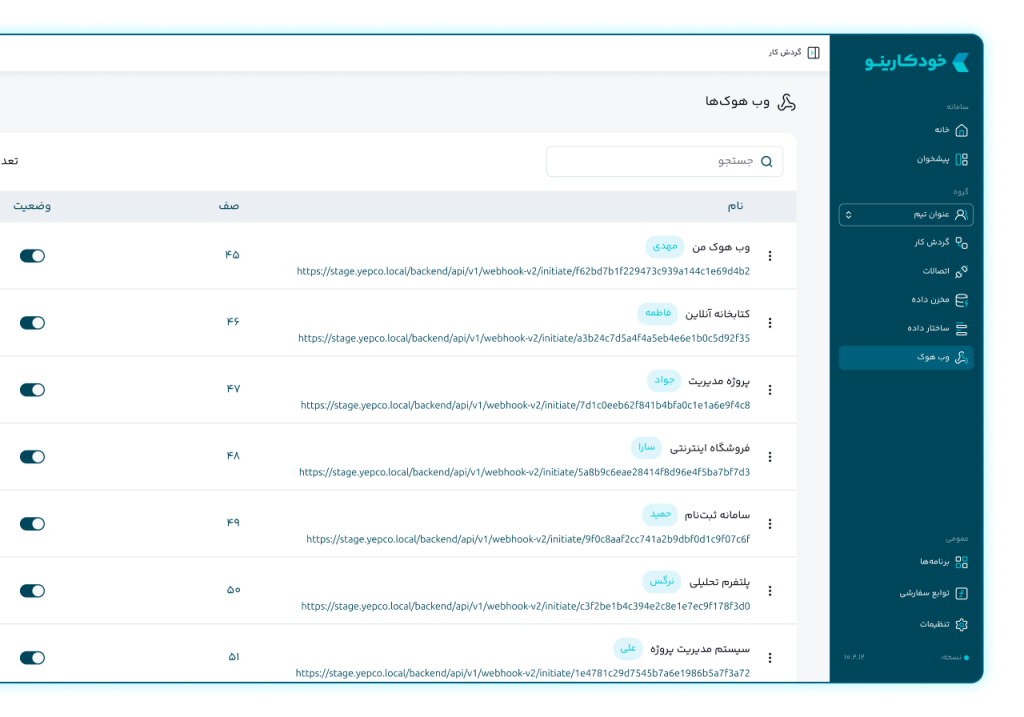Click the برنامه‌ها apps grid icon
This screenshot has height=717, width=1024.
(961, 562)
